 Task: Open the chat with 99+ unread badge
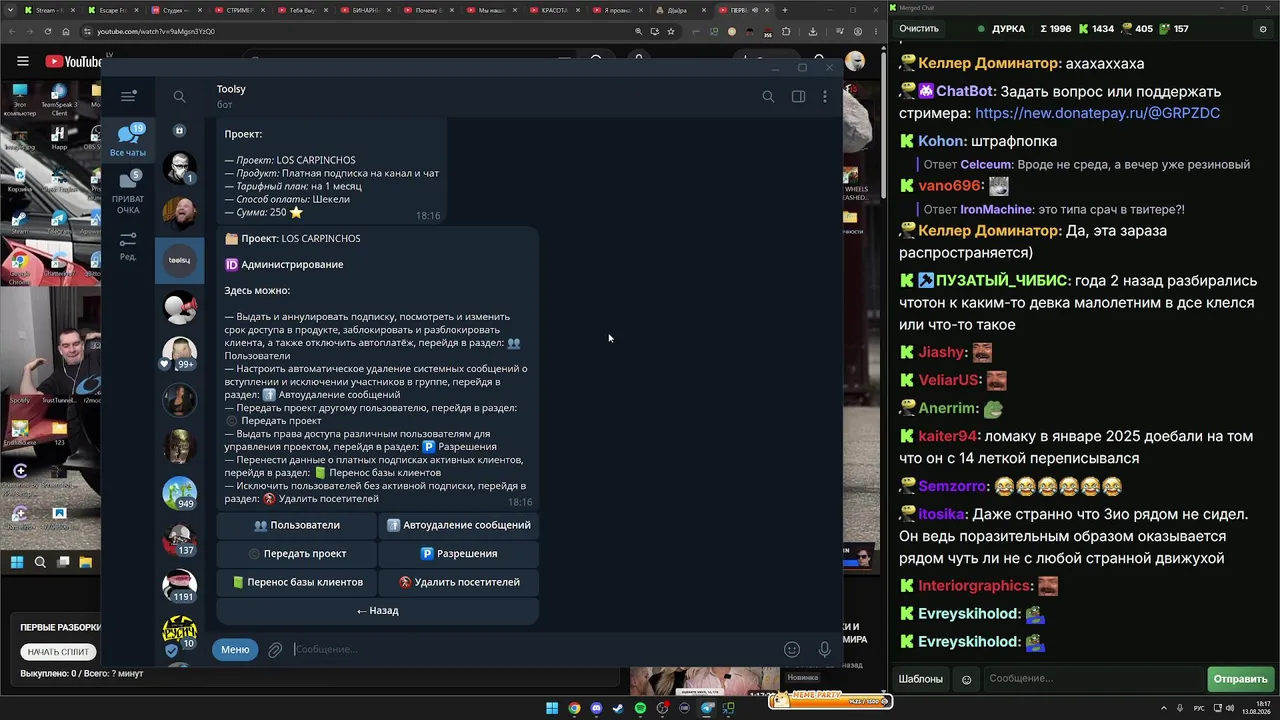[180, 353]
